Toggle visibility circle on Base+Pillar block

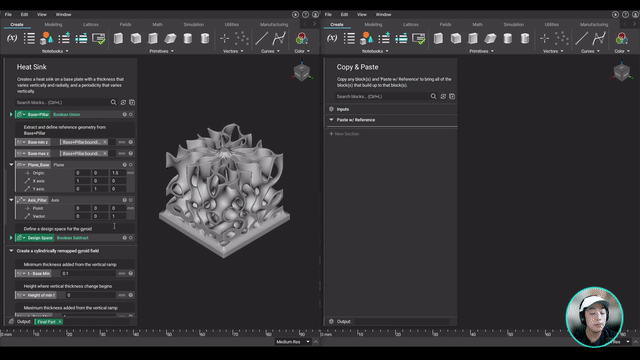pyautogui.click(x=131, y=114)
